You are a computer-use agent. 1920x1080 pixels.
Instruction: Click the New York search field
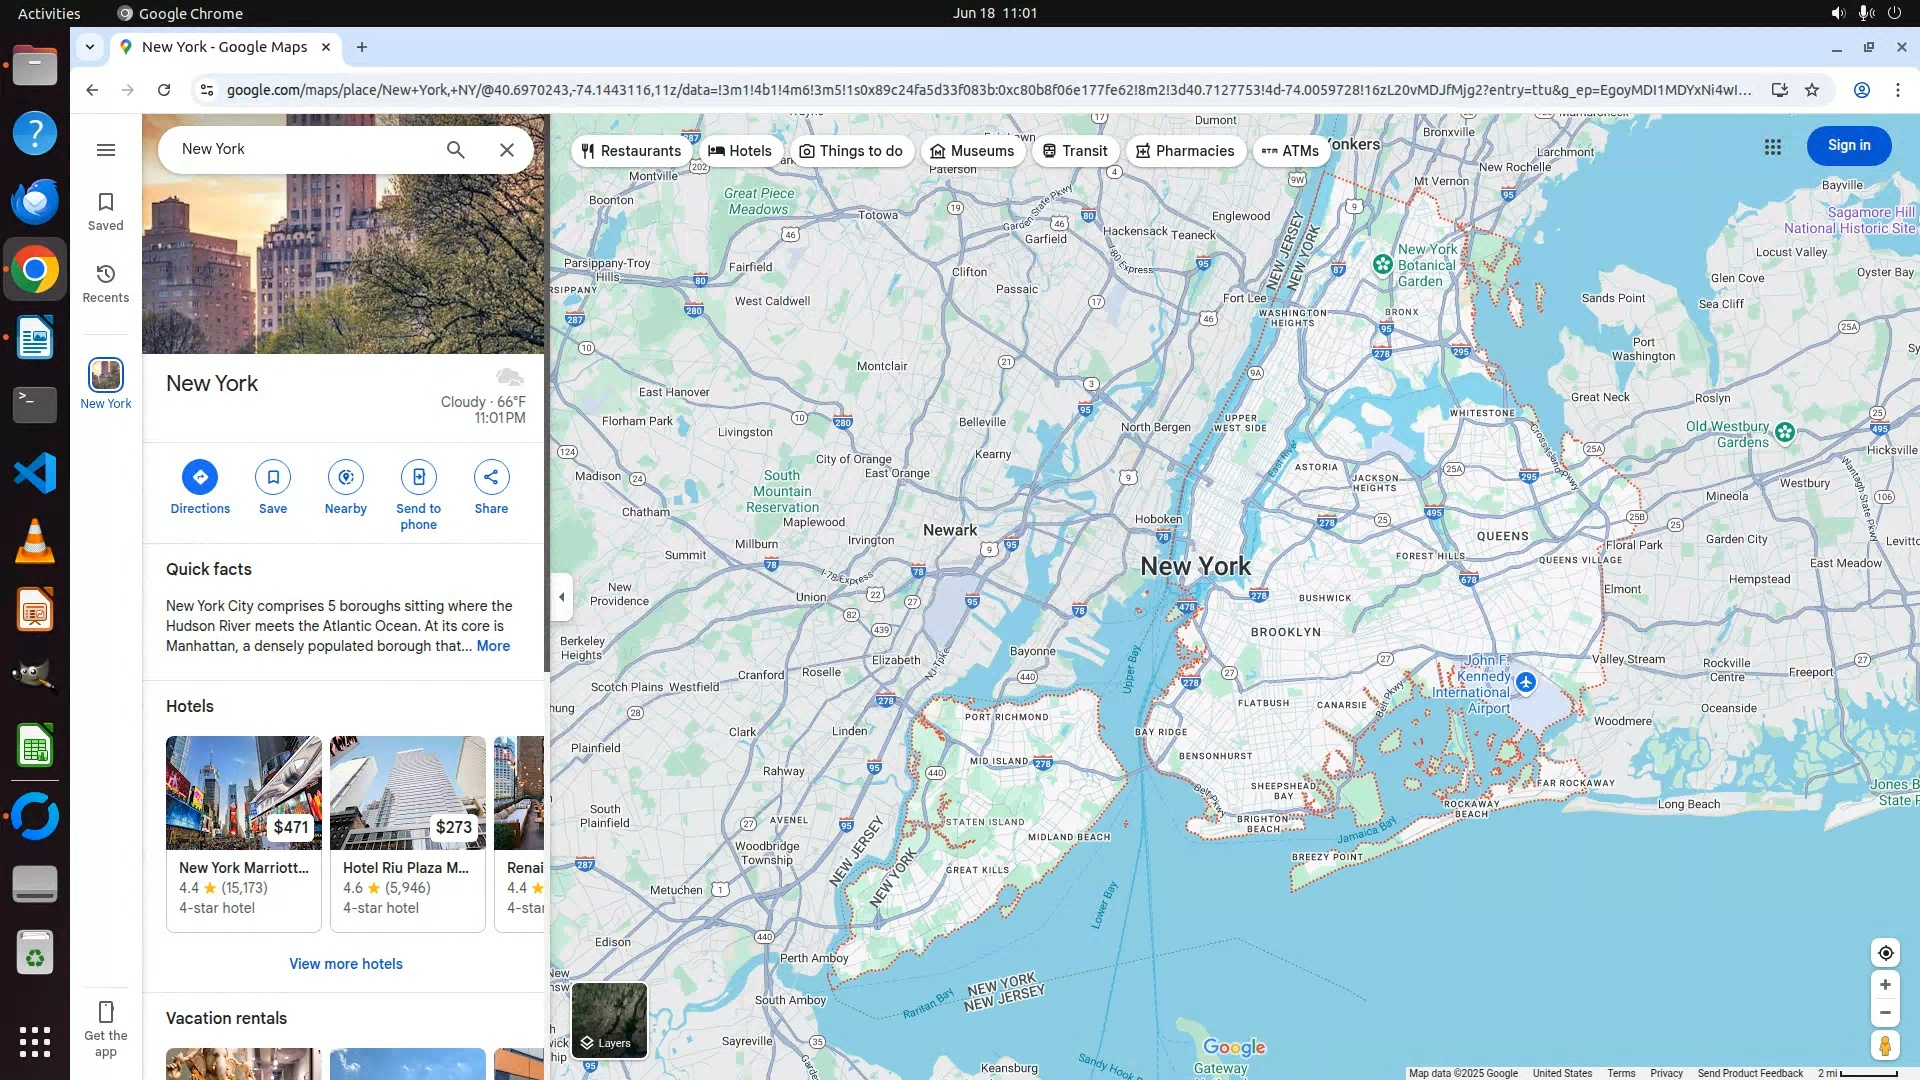click(x=300, y=149)
